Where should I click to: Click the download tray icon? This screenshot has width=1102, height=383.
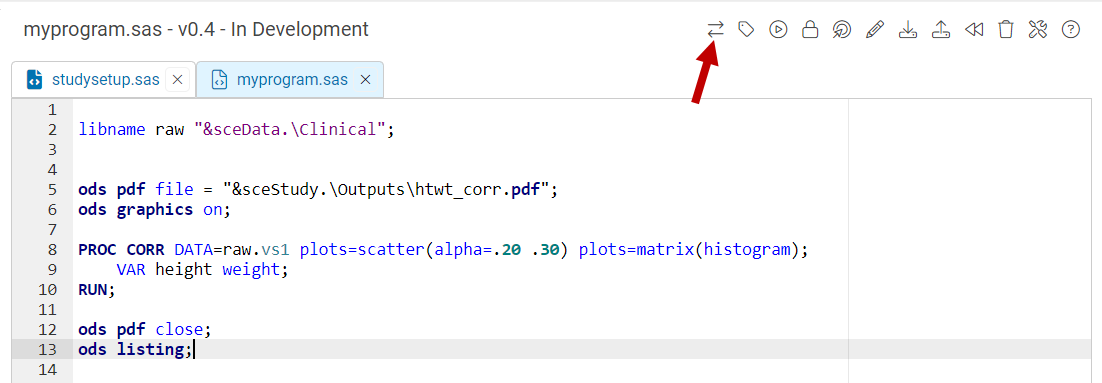[908, 30]
